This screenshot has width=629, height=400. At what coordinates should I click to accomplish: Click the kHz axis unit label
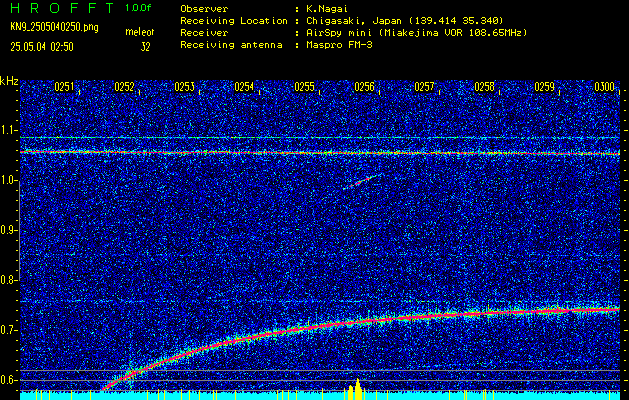9,81
